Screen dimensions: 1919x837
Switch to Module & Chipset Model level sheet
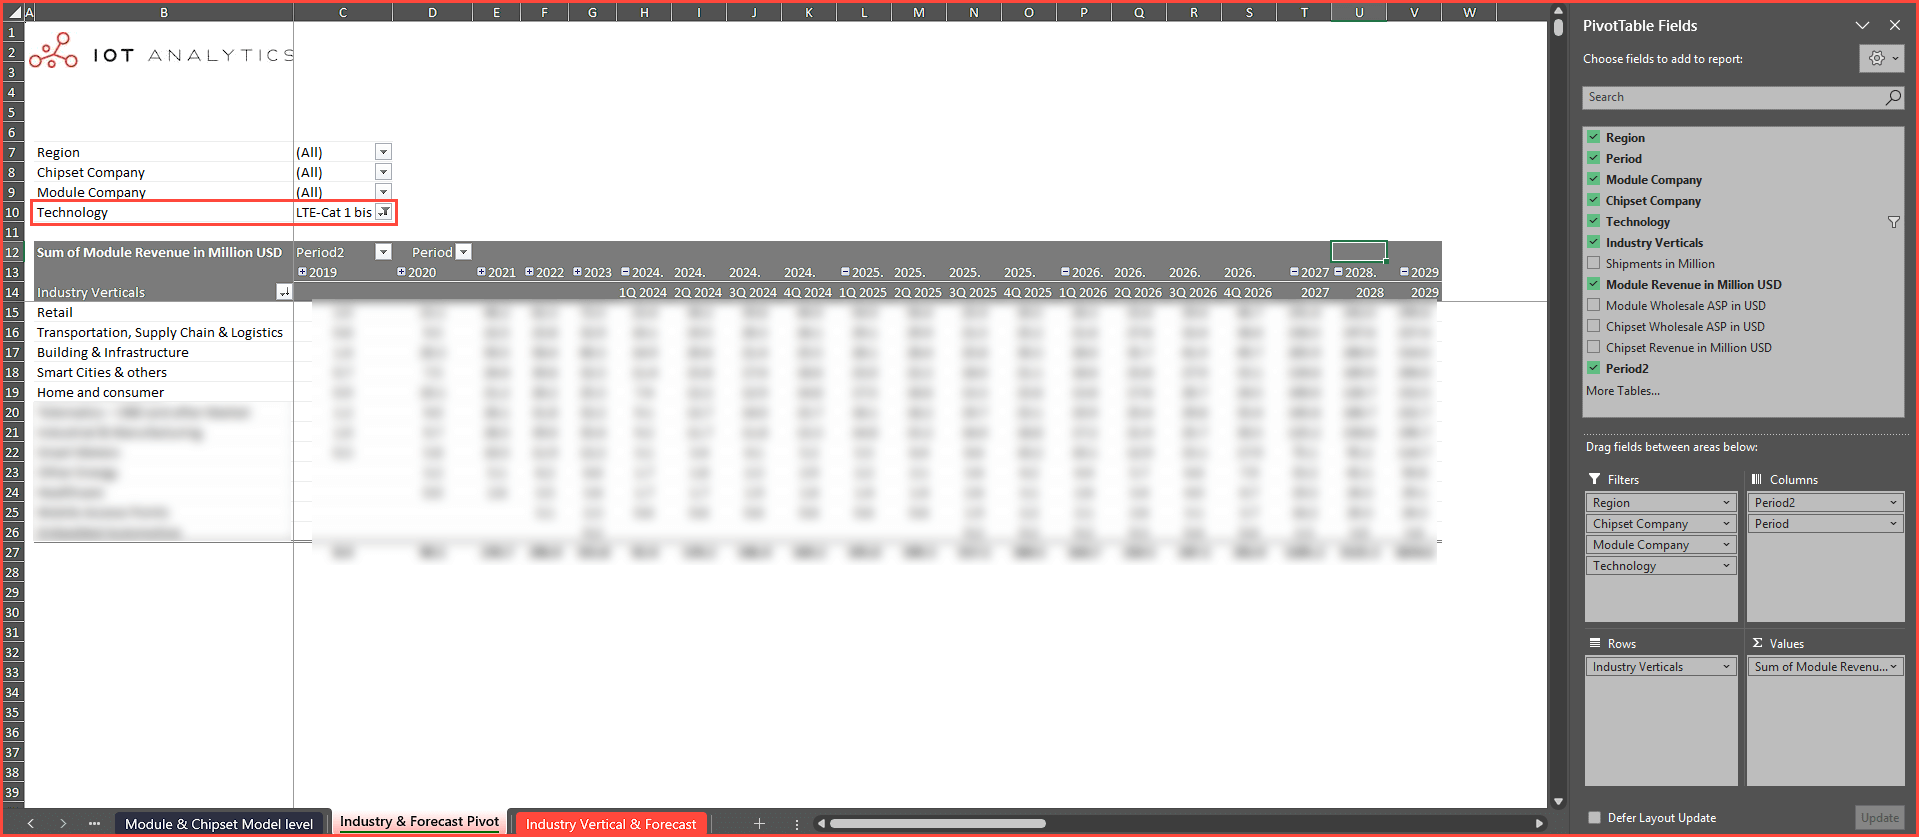(219, 824)
